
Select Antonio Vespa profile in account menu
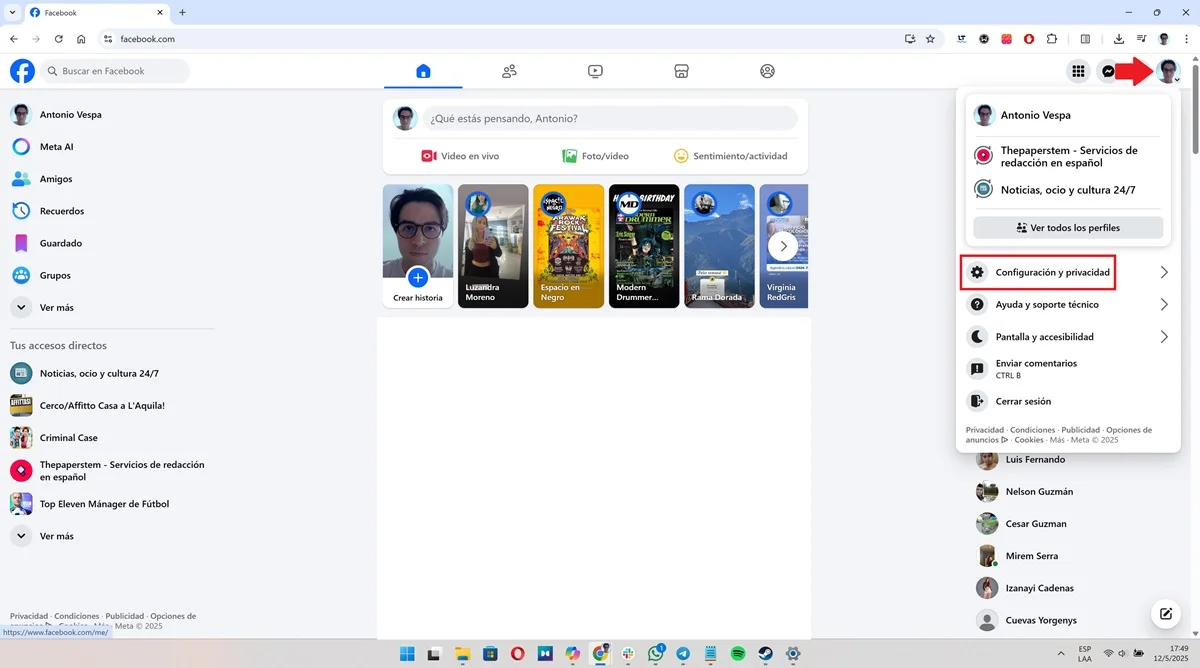pos(1068,115)
